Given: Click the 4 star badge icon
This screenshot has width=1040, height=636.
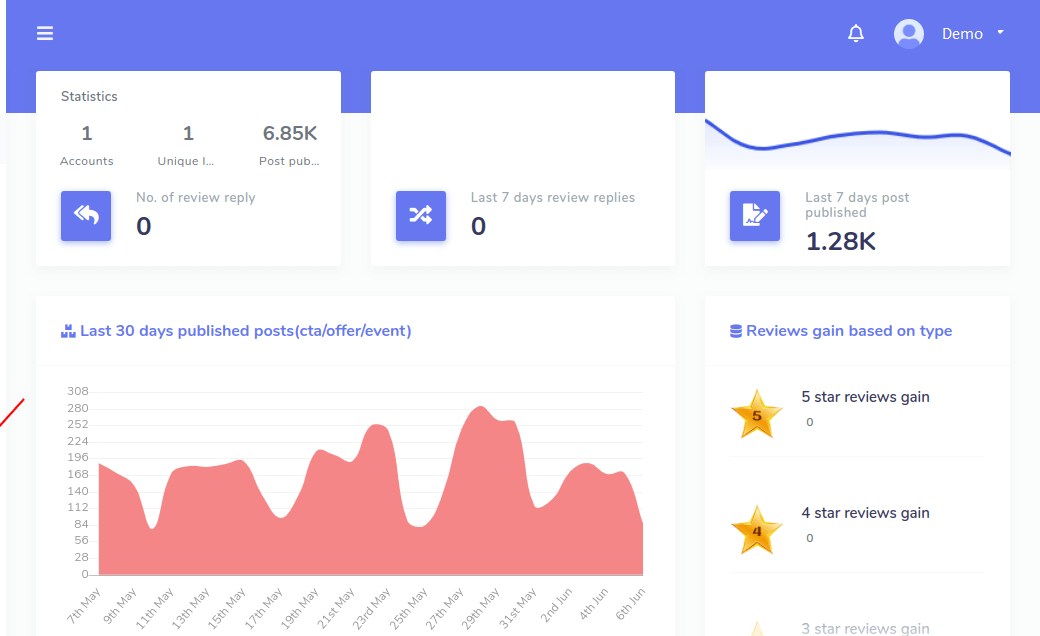Looking at the screenshot, I should [x=756, y=531].
